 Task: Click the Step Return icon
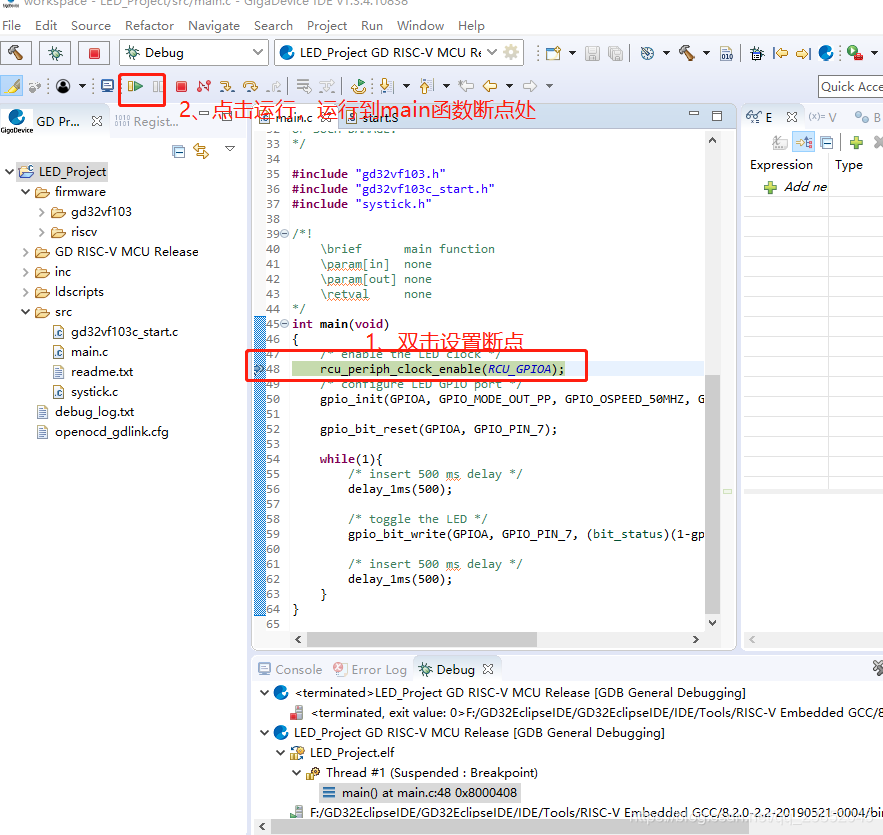tap(274, 86)
